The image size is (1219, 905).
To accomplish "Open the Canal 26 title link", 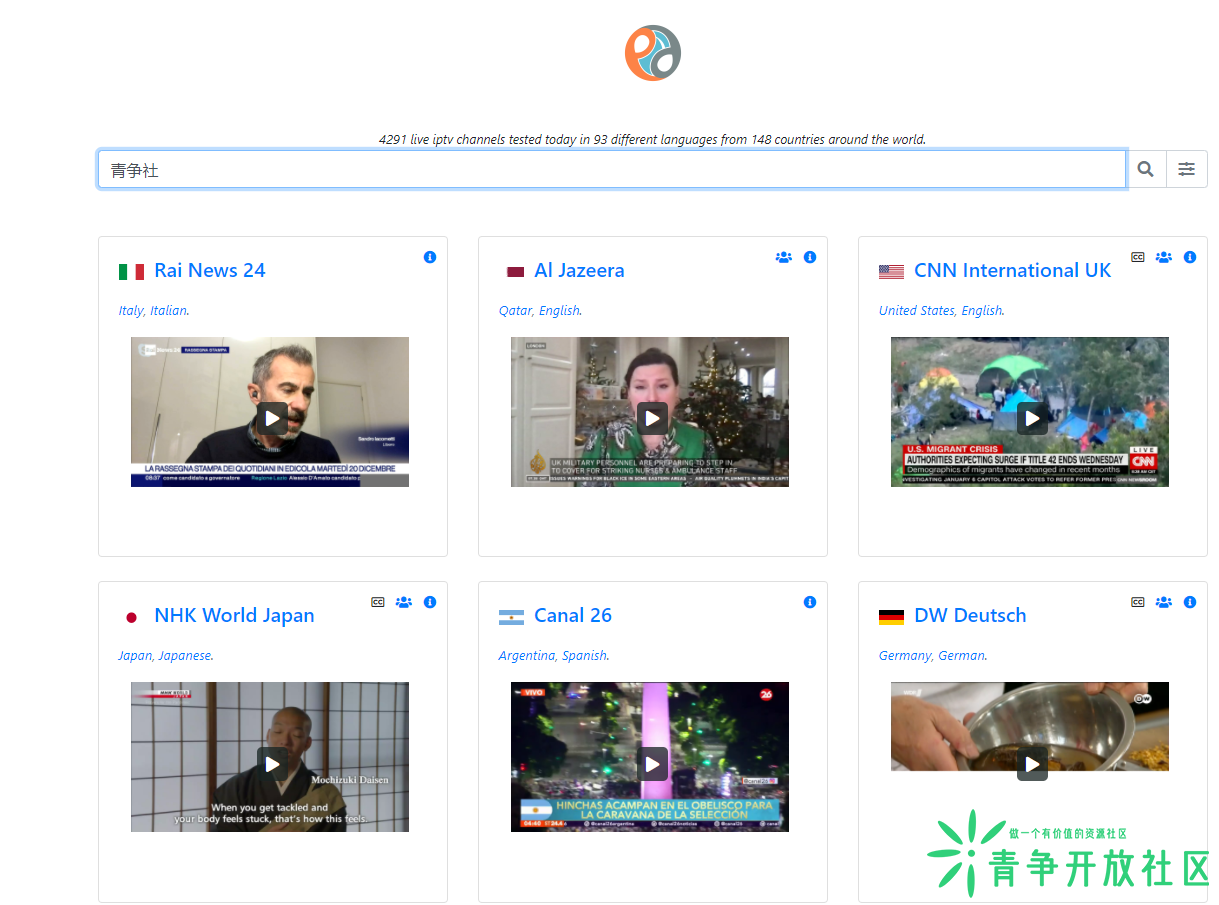I will pyautogui.click(x=573, y=615).
